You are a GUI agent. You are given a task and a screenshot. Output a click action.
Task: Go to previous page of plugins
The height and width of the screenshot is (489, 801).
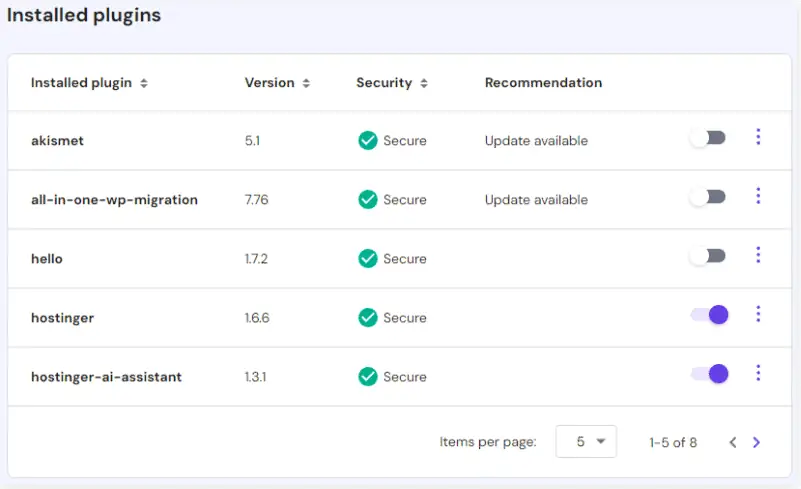733,442
